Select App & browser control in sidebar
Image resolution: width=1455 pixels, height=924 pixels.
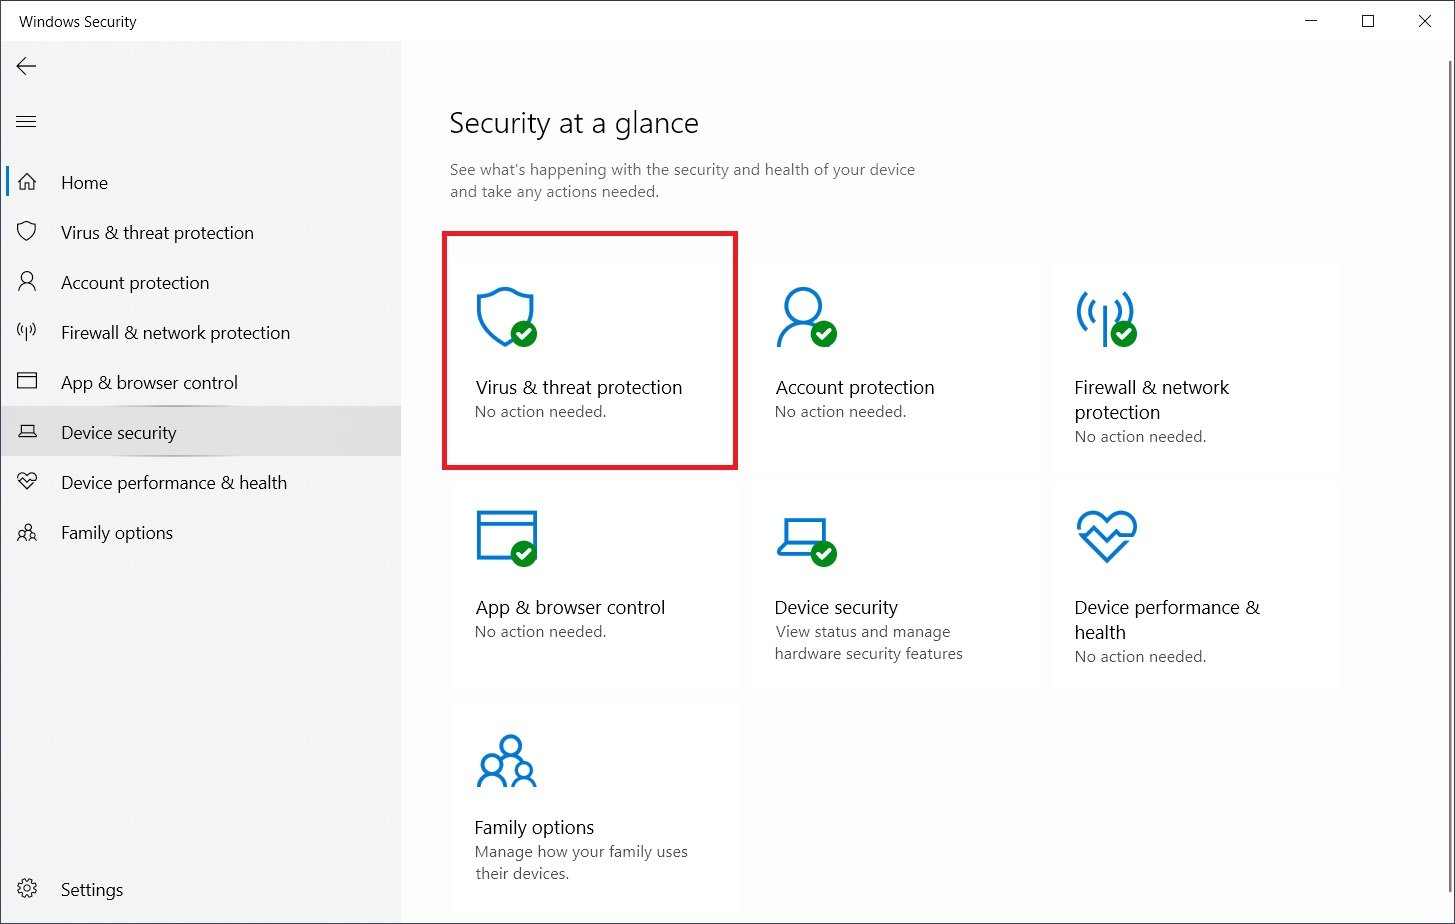pyautogui.click(x=149, y=383)
